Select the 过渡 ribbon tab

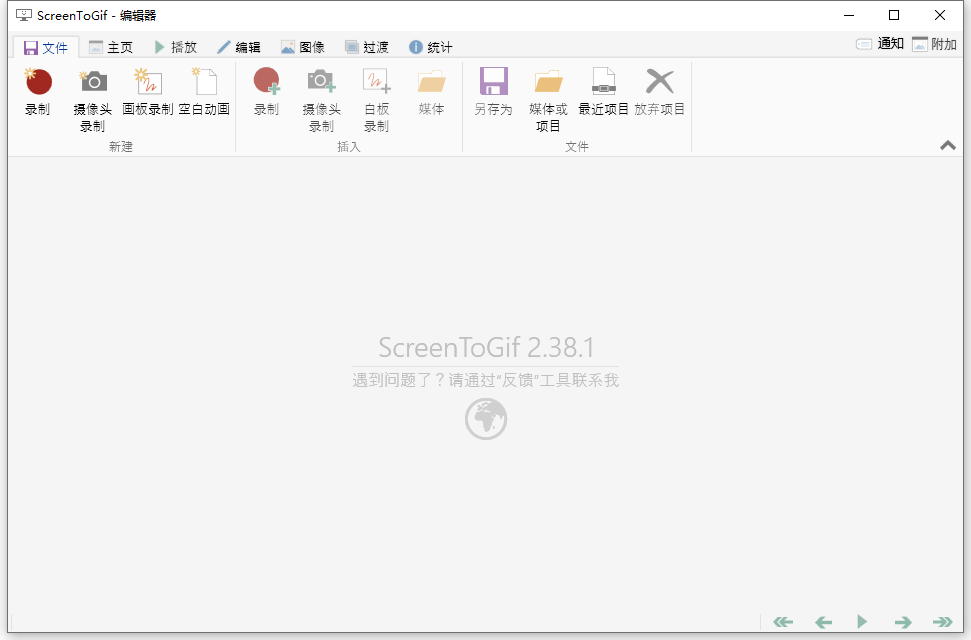367,47
